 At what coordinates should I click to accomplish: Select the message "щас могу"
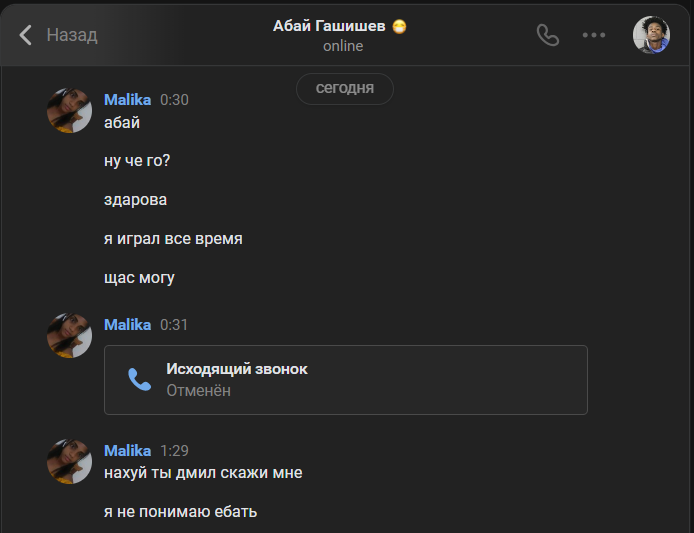(139, 278)
